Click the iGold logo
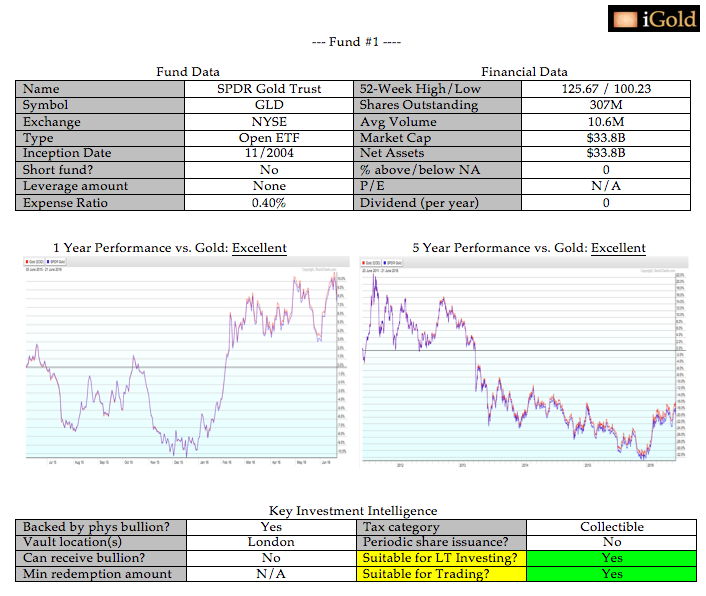This screenshot has width=706, height=596. tap(653, 18)
